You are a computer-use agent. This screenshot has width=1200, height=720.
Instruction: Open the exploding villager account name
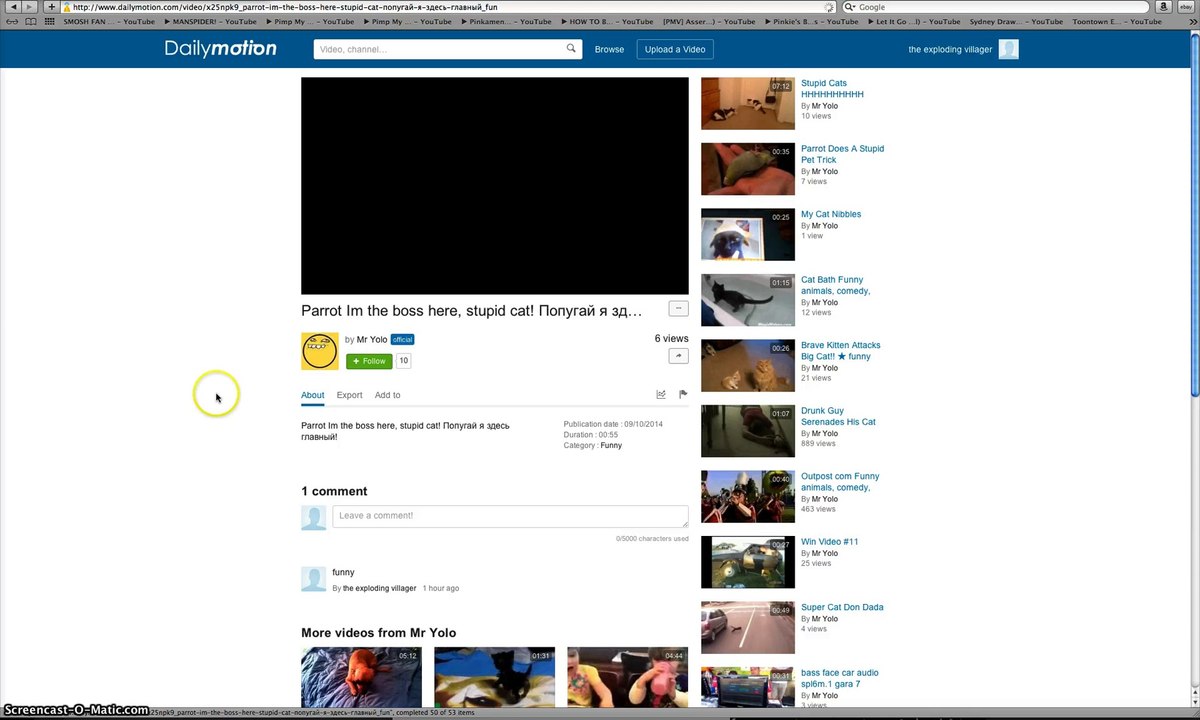pos(950,49)
